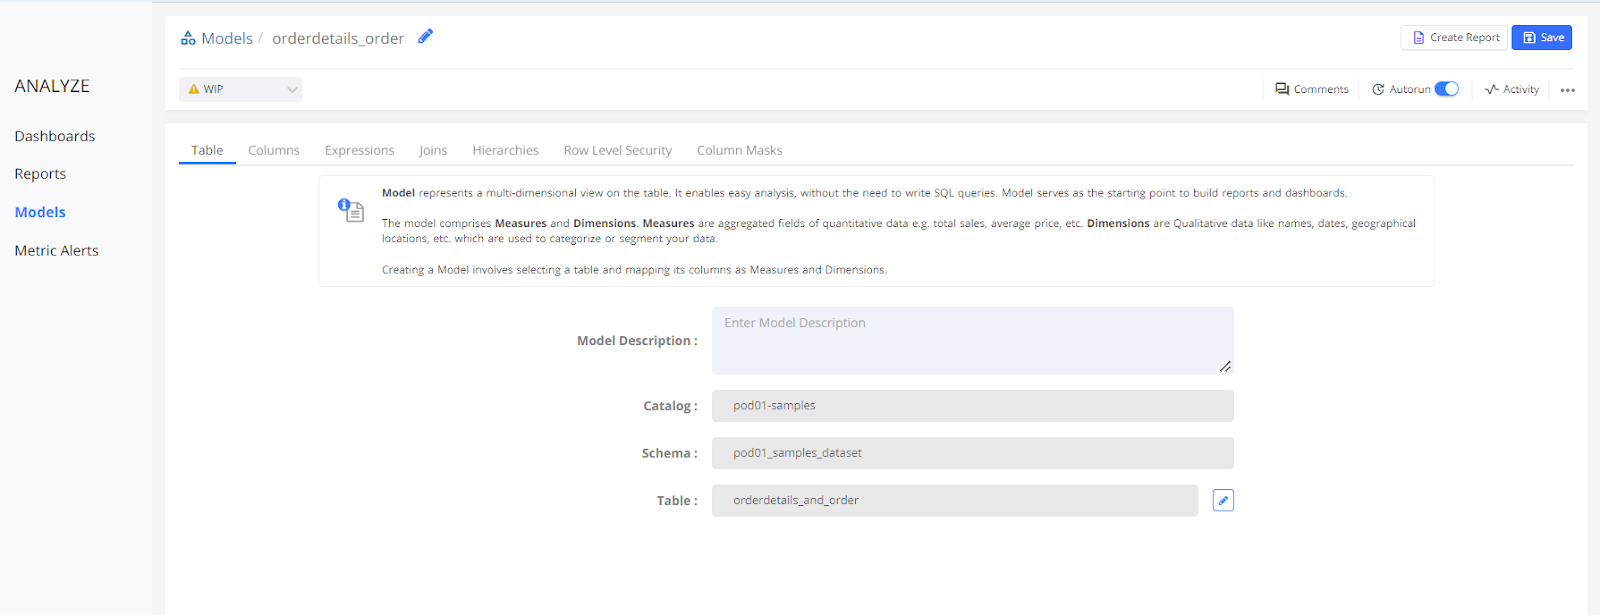Select Models in sidebar
The image size is (1600, 615).
(40, 212)
